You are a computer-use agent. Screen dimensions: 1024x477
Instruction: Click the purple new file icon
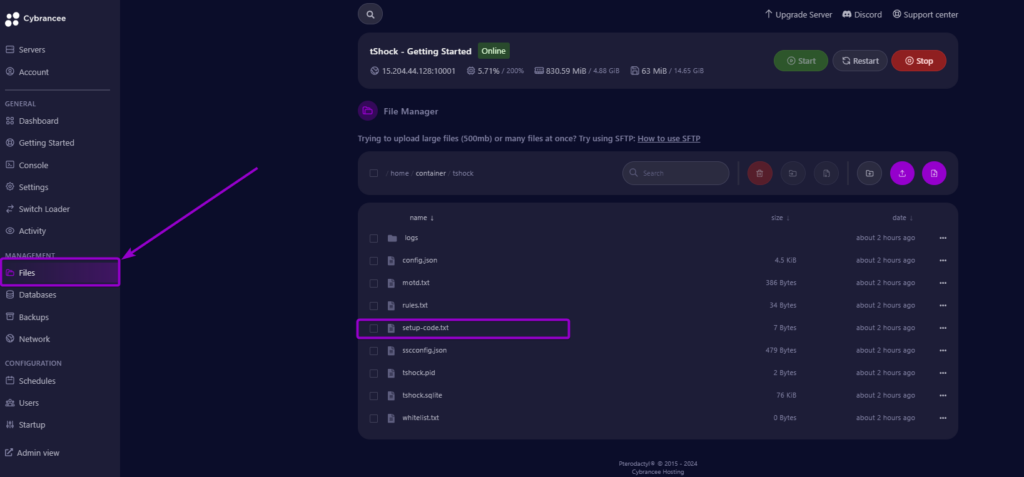pos(934,173)
